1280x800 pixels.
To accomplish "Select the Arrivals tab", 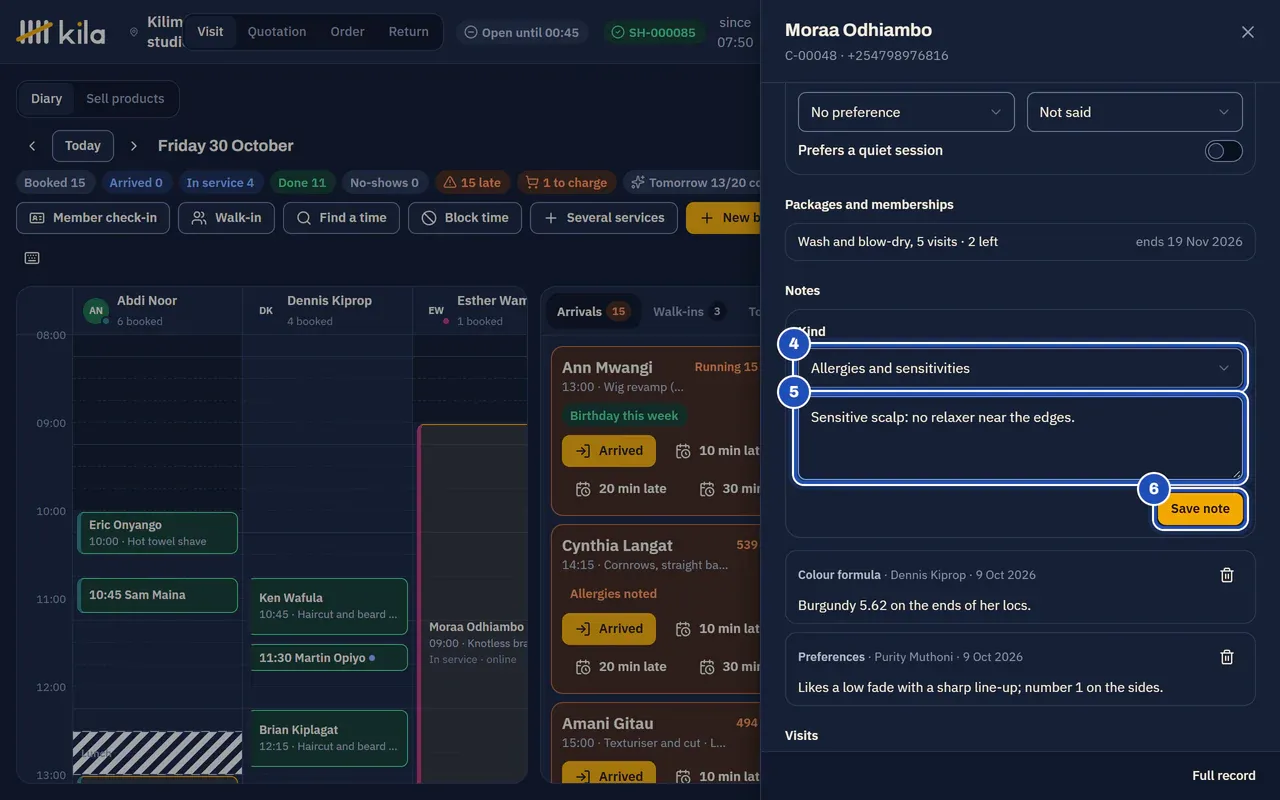I will click(593, 312).
